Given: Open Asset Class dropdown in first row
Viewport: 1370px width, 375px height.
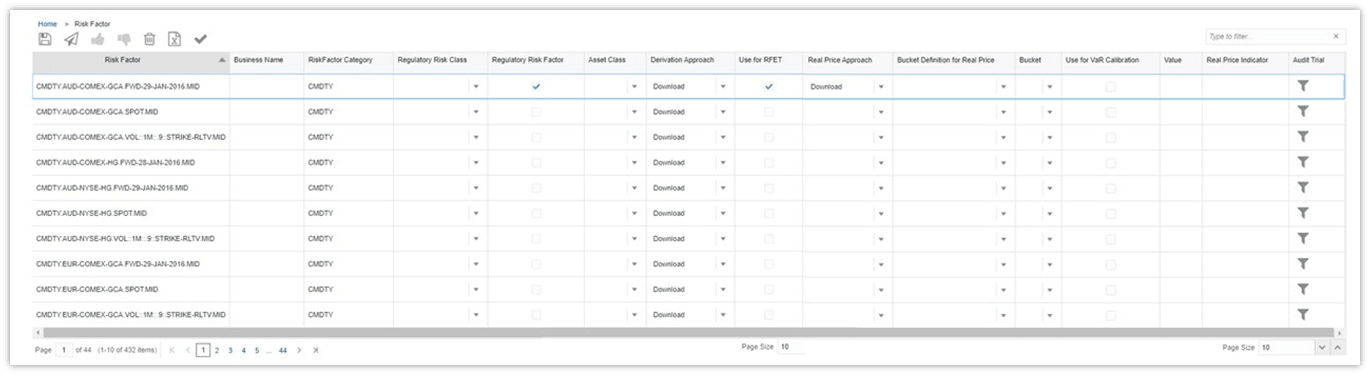Looking at the screenshot, I should 634,87.
